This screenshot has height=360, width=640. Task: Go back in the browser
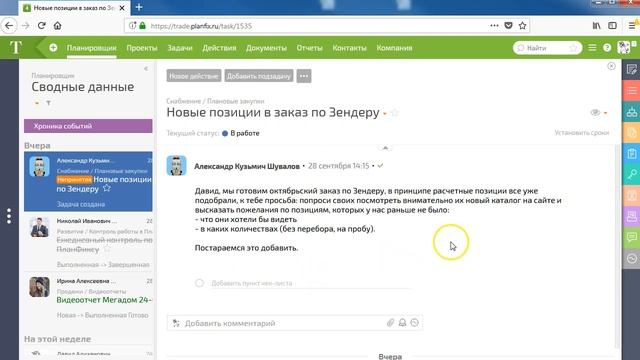click(9, 25)
